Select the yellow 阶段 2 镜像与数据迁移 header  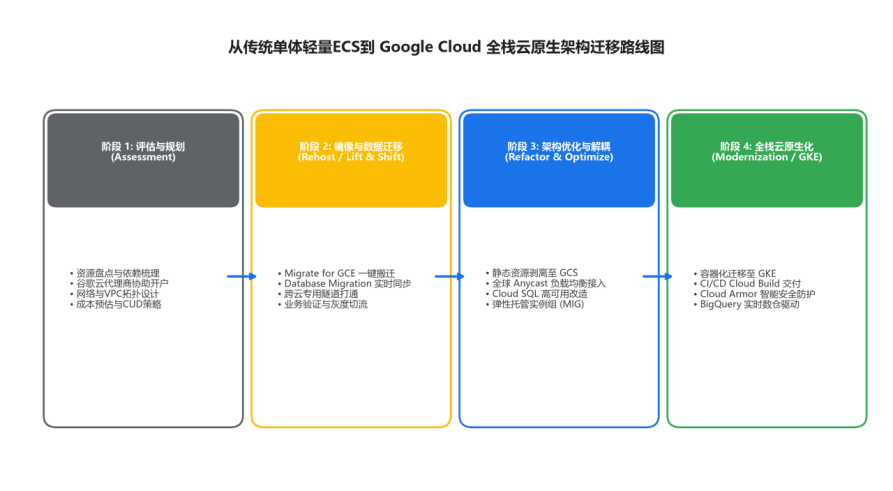351,160
